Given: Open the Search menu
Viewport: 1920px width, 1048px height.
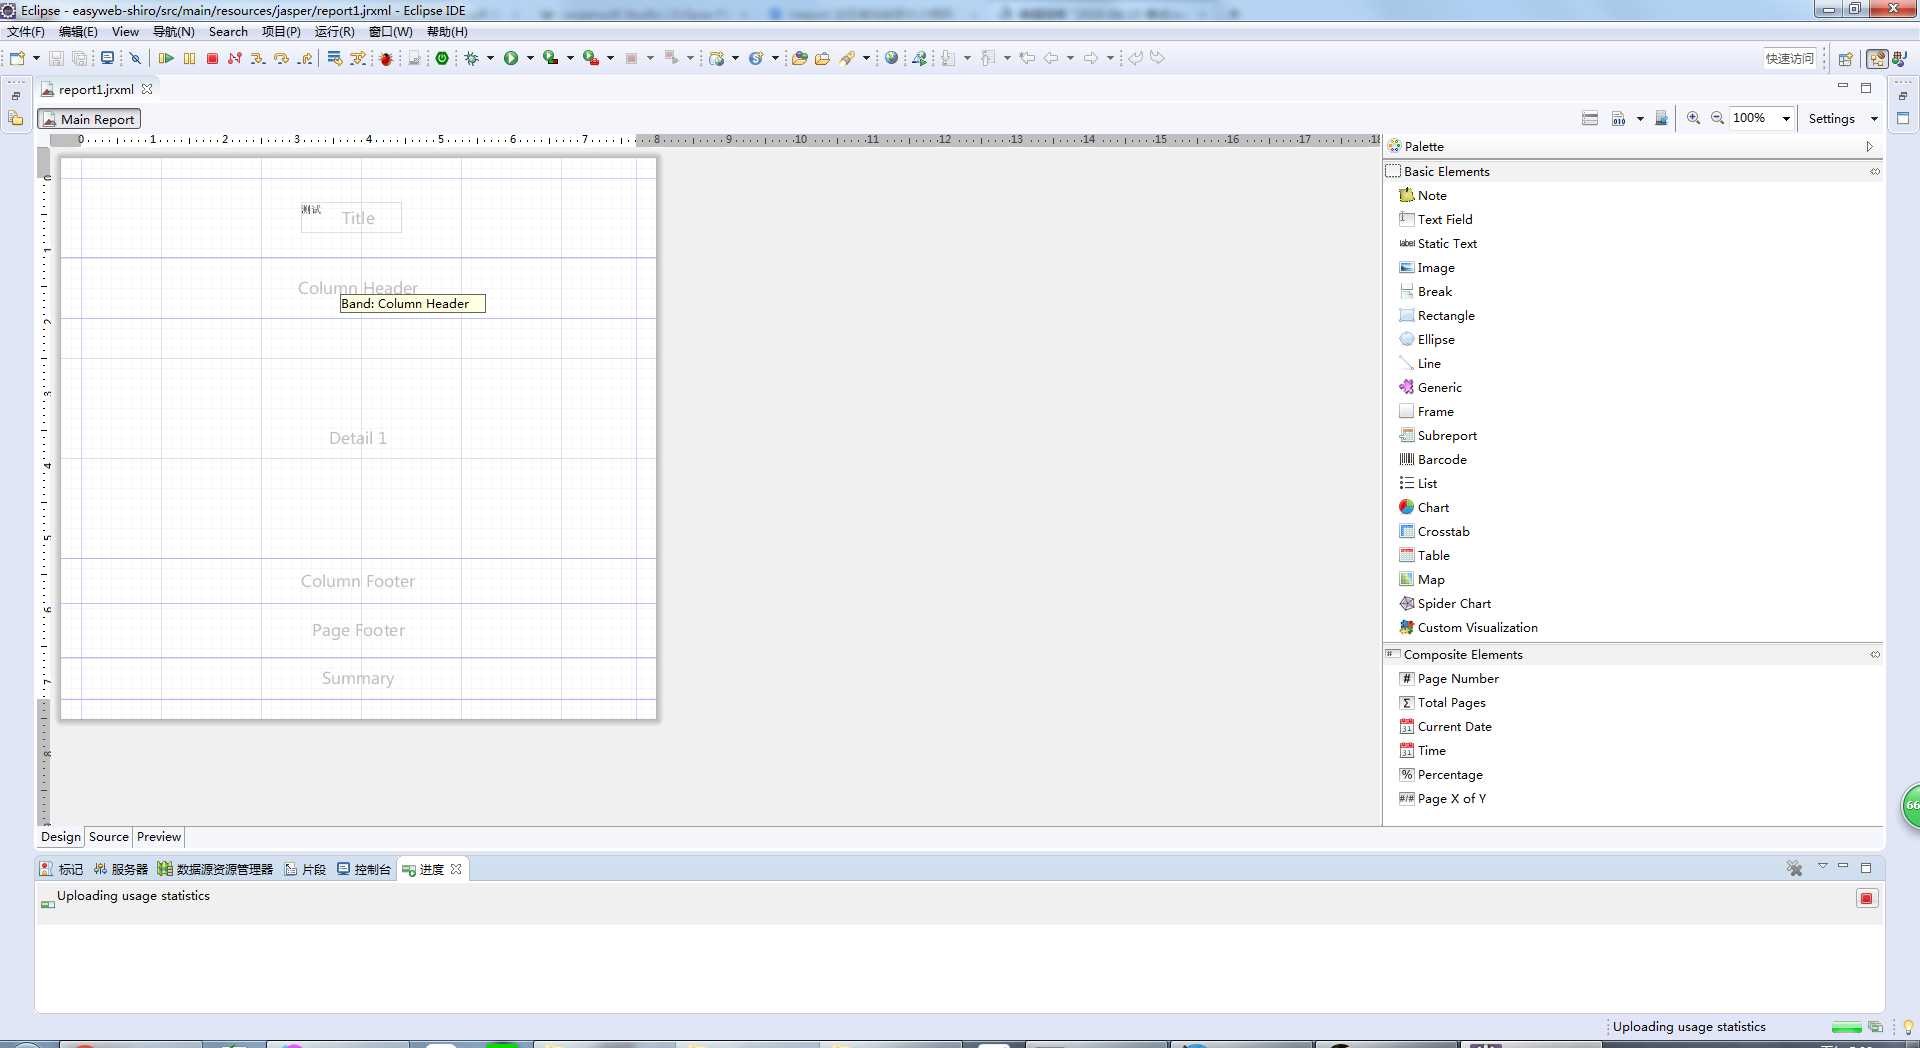Looking at the screenshot, I should click(228, 31).
